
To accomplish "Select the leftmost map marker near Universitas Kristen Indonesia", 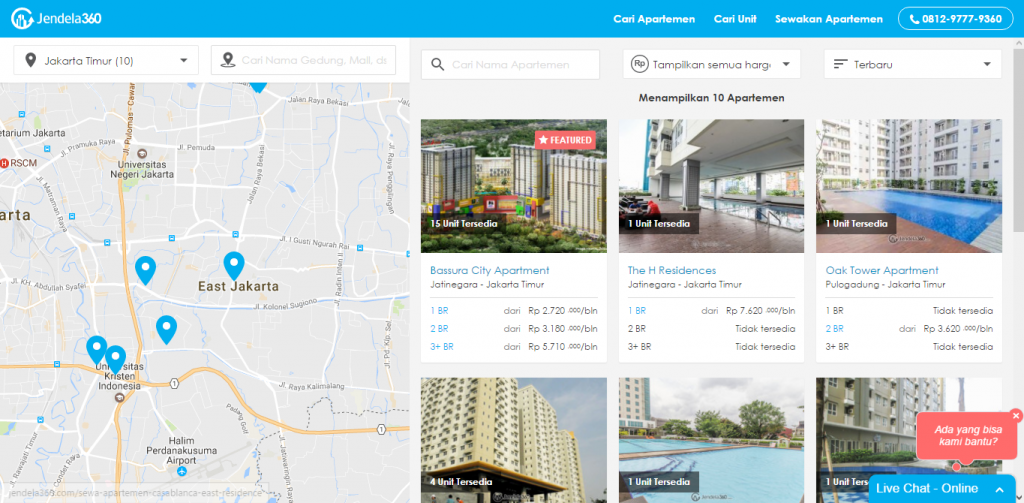I will click(97, 349).
